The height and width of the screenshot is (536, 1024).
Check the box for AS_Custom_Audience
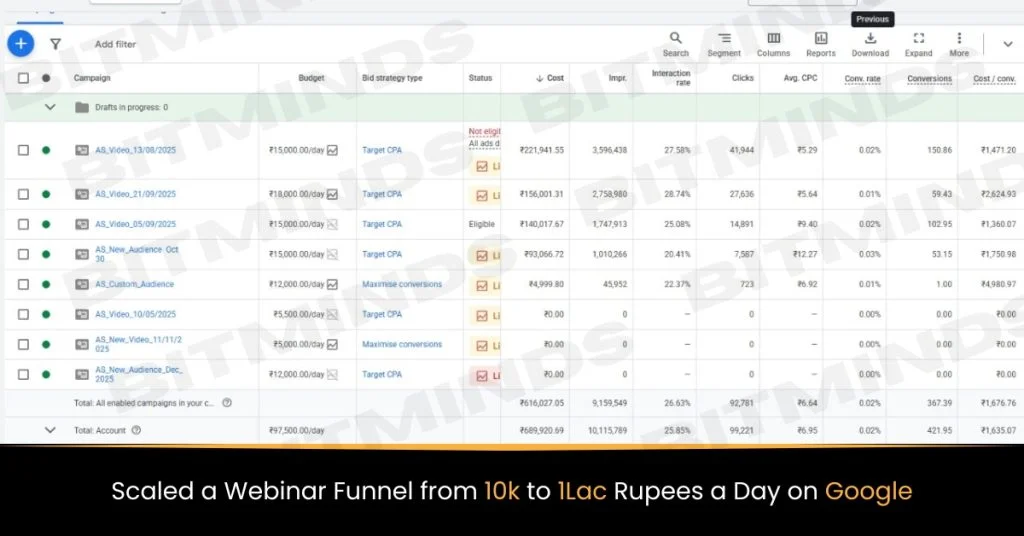coord(24,284)
